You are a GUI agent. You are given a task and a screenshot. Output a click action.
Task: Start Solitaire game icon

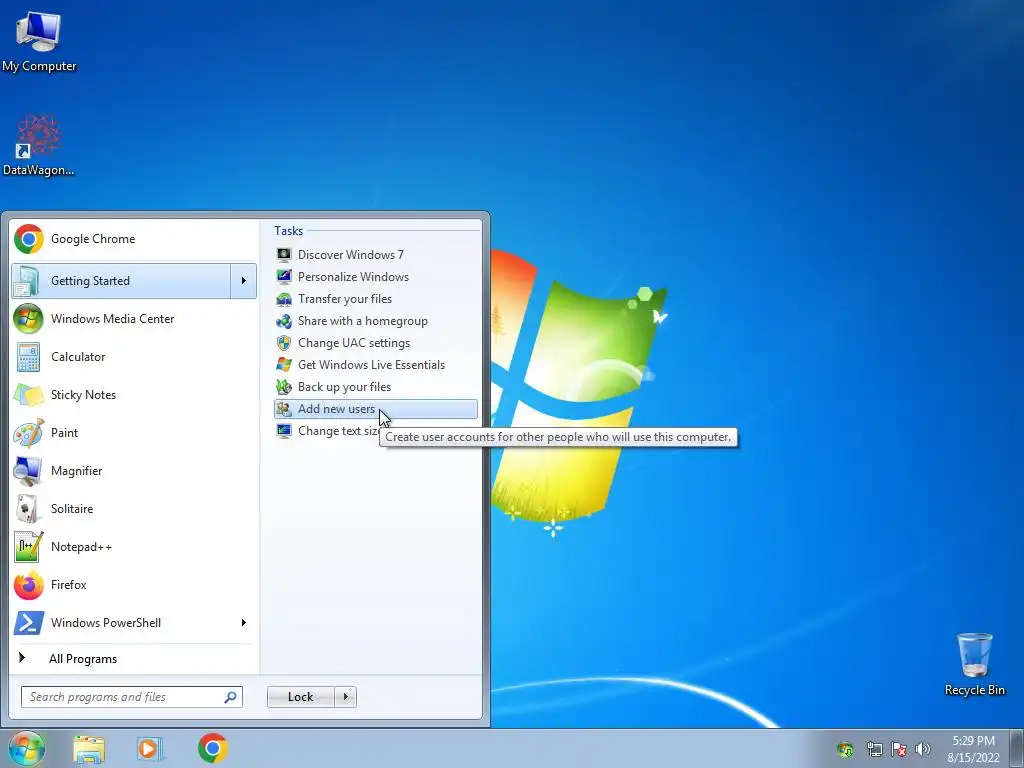click(29, 509)
